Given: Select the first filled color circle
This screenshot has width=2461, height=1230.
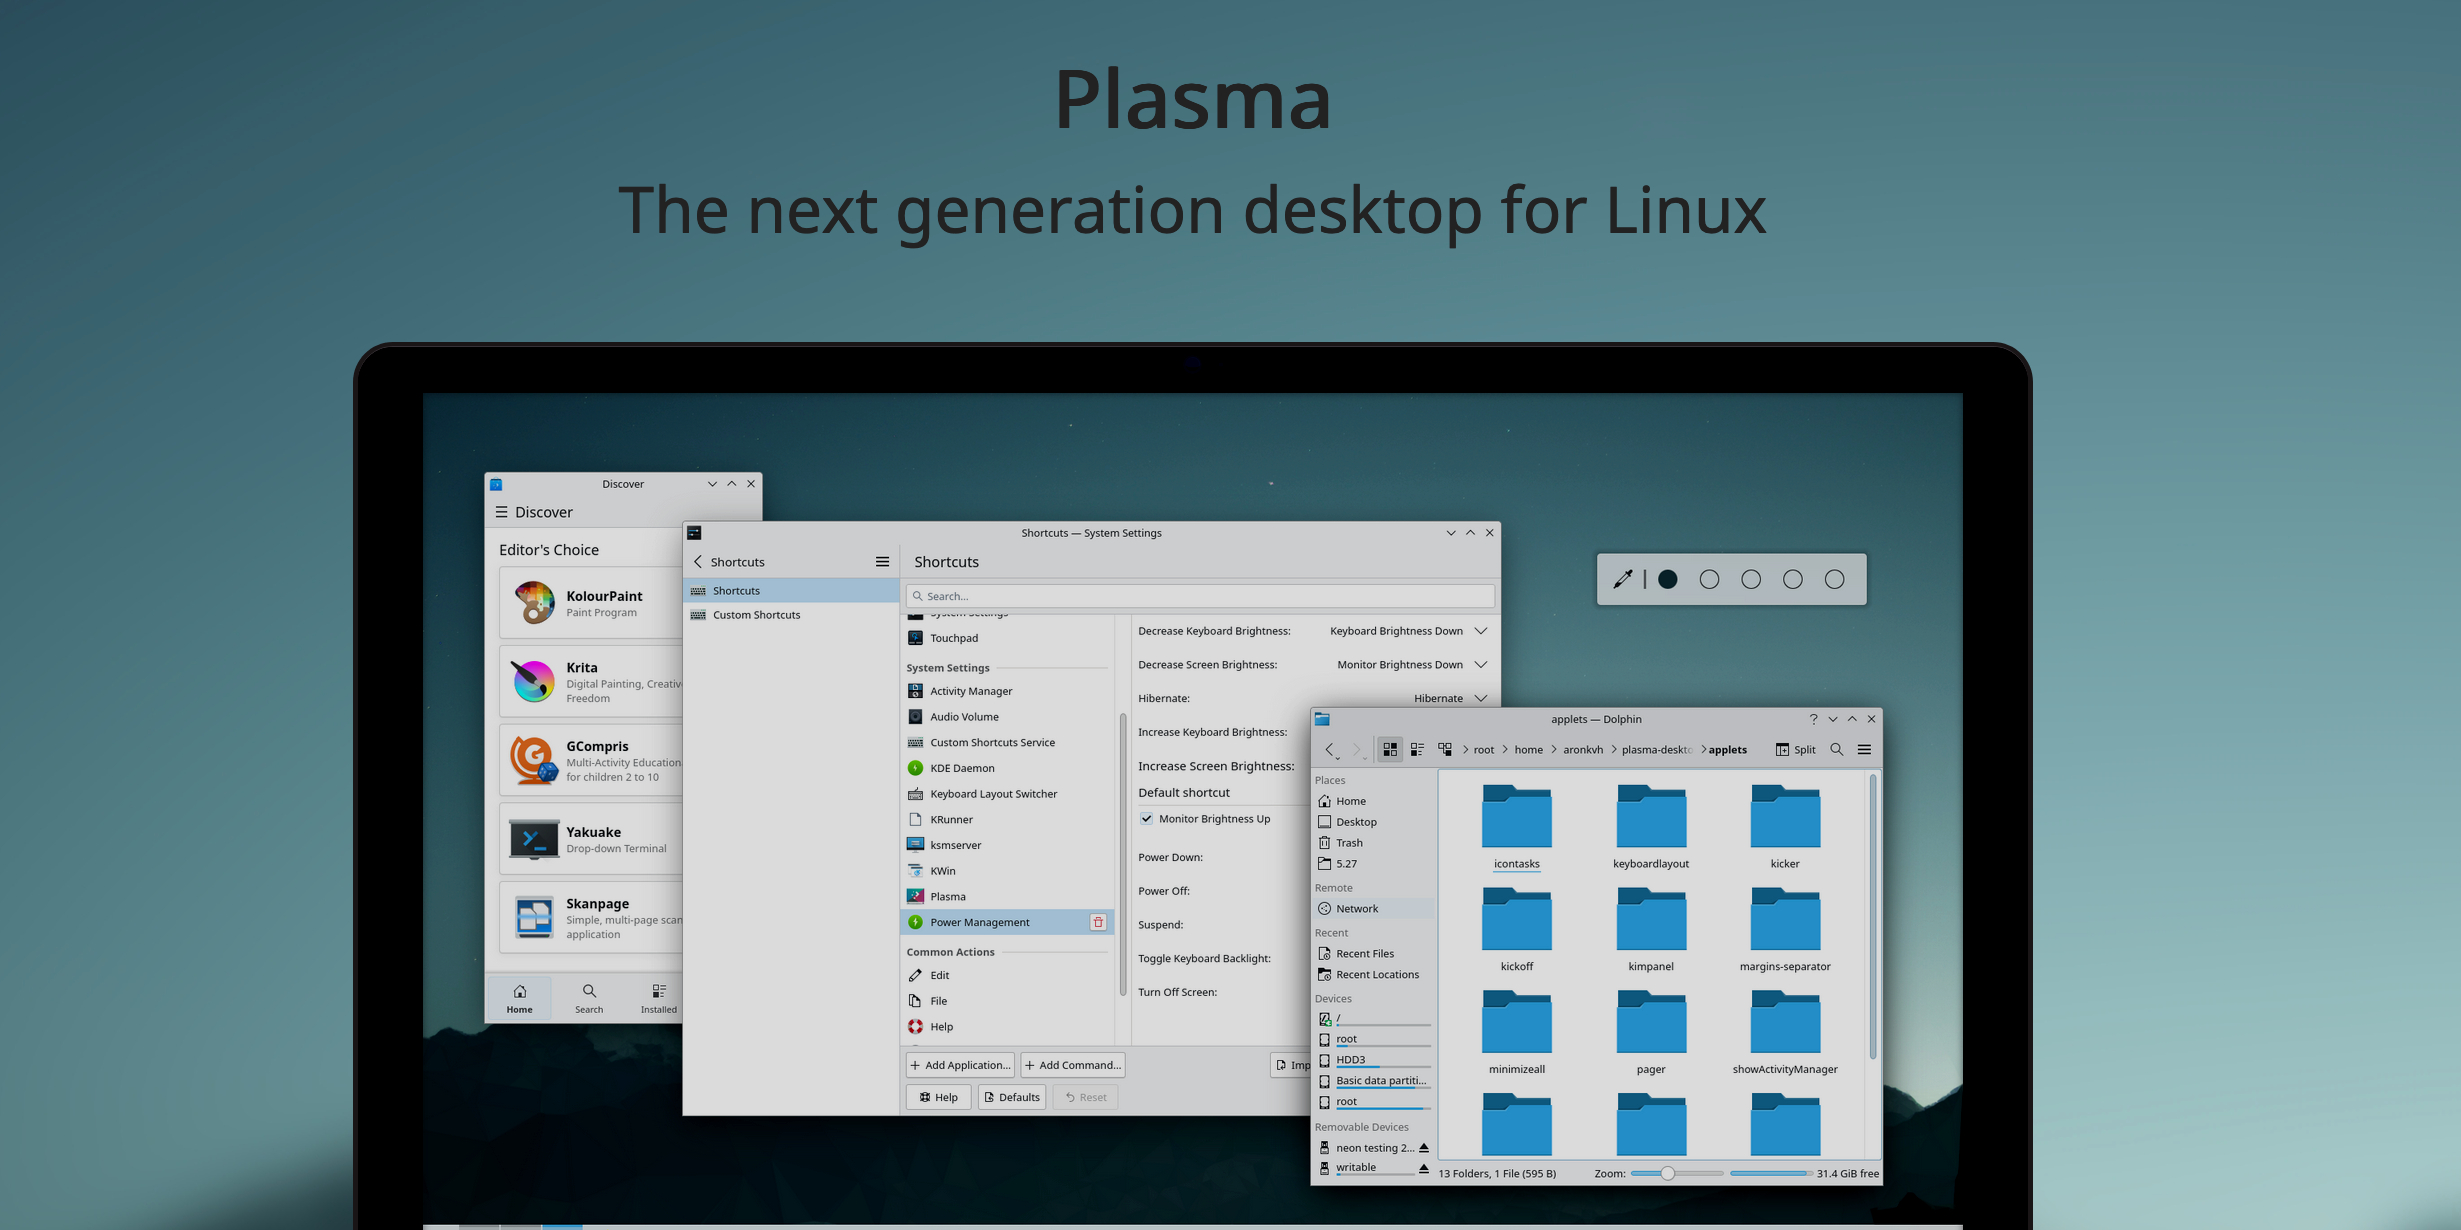Looking at the screenshot, I should pyautogui.click(x=1668, y=579).
